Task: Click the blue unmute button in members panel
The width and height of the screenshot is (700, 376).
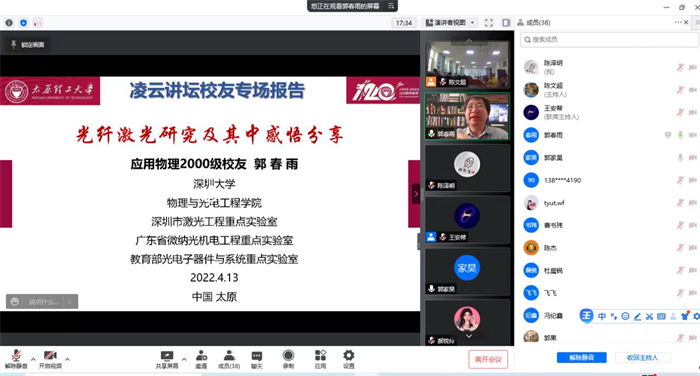Action: coord(582,357)
